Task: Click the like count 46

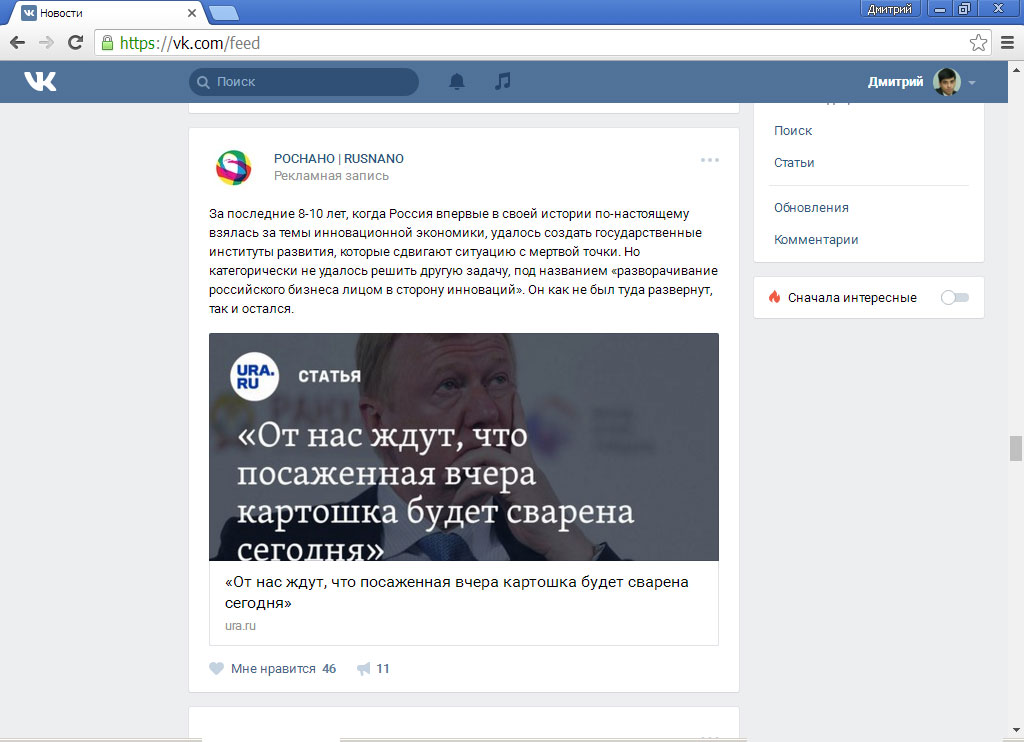Action: pos(329,669)
